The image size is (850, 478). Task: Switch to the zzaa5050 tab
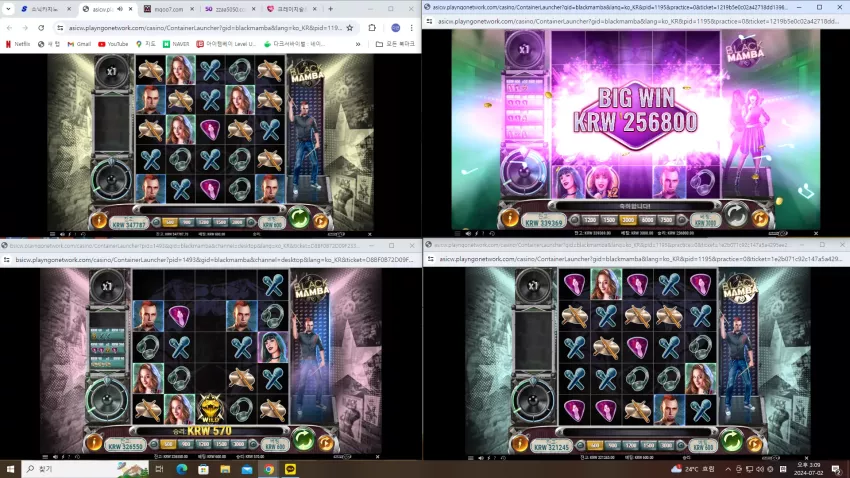[228, 9]
